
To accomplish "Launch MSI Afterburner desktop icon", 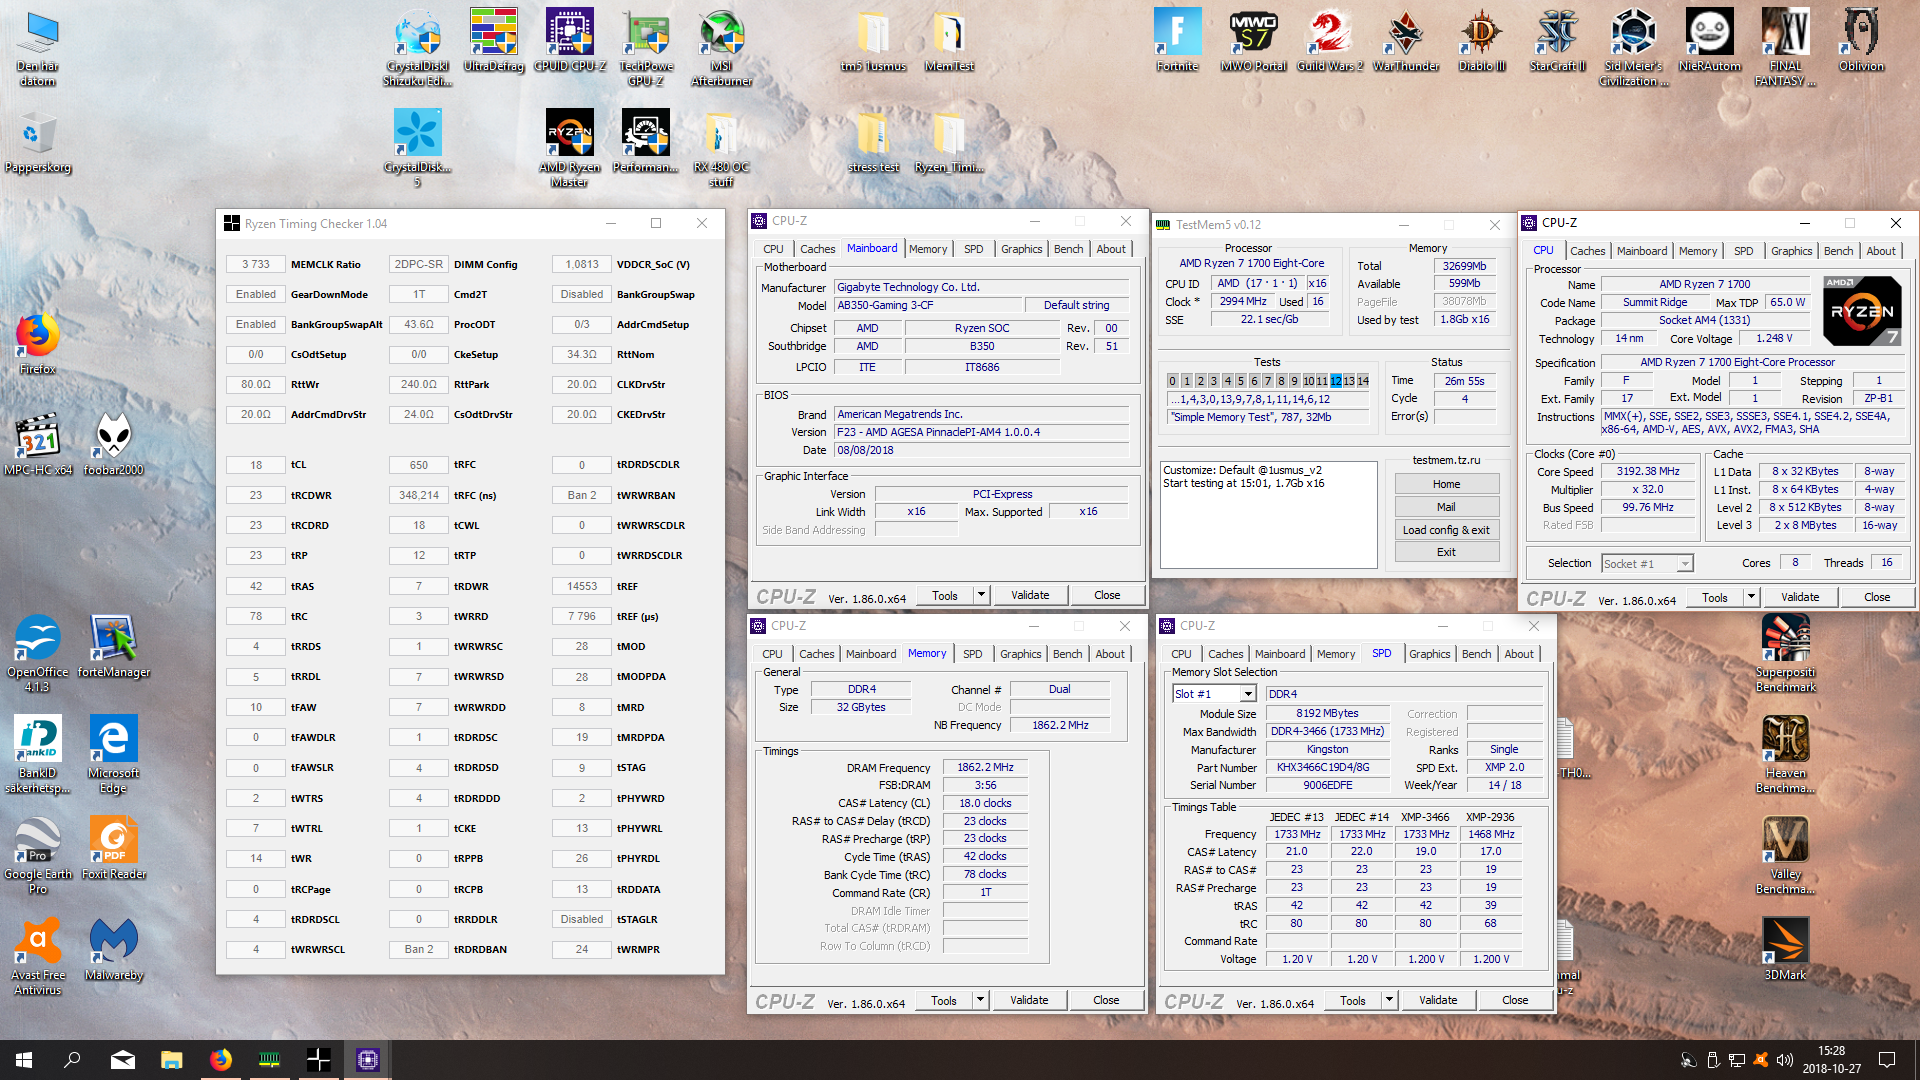I will [722, 47].
